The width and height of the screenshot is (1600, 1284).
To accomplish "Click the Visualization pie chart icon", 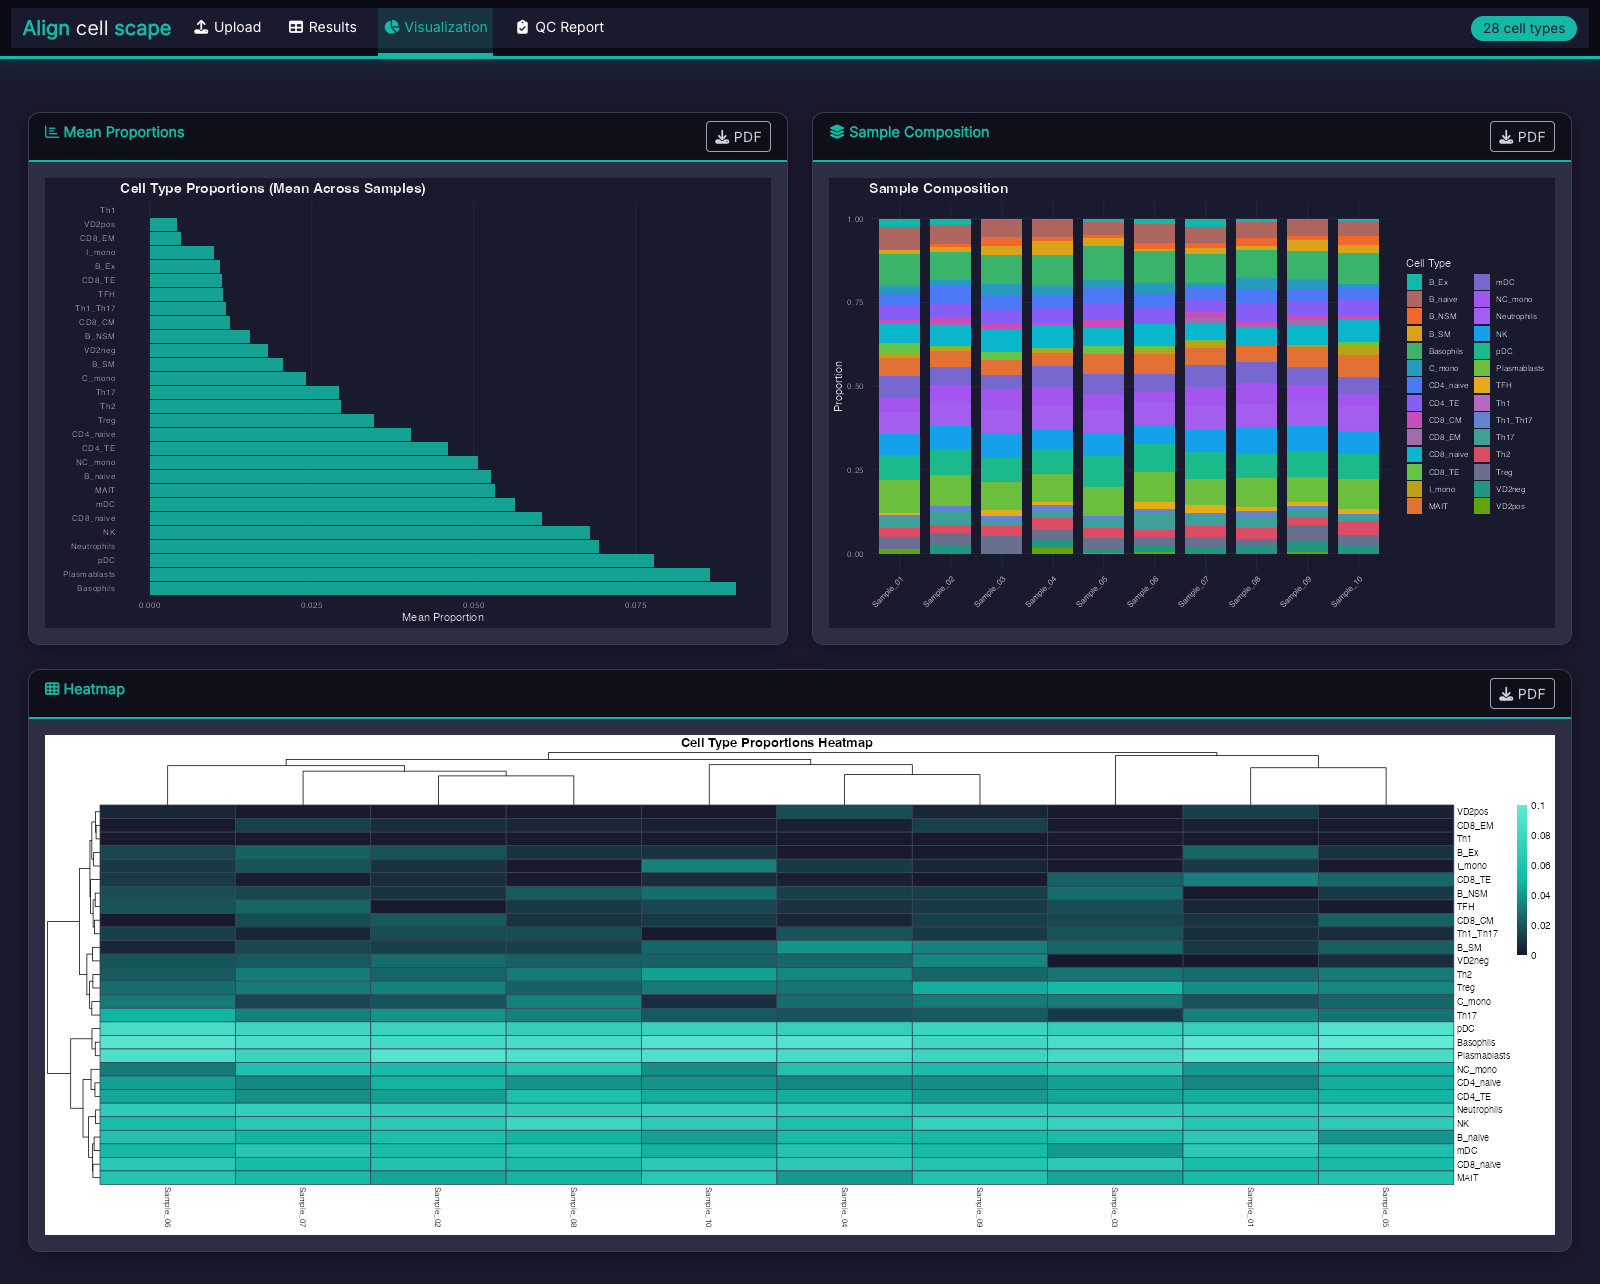I will 394,27.
